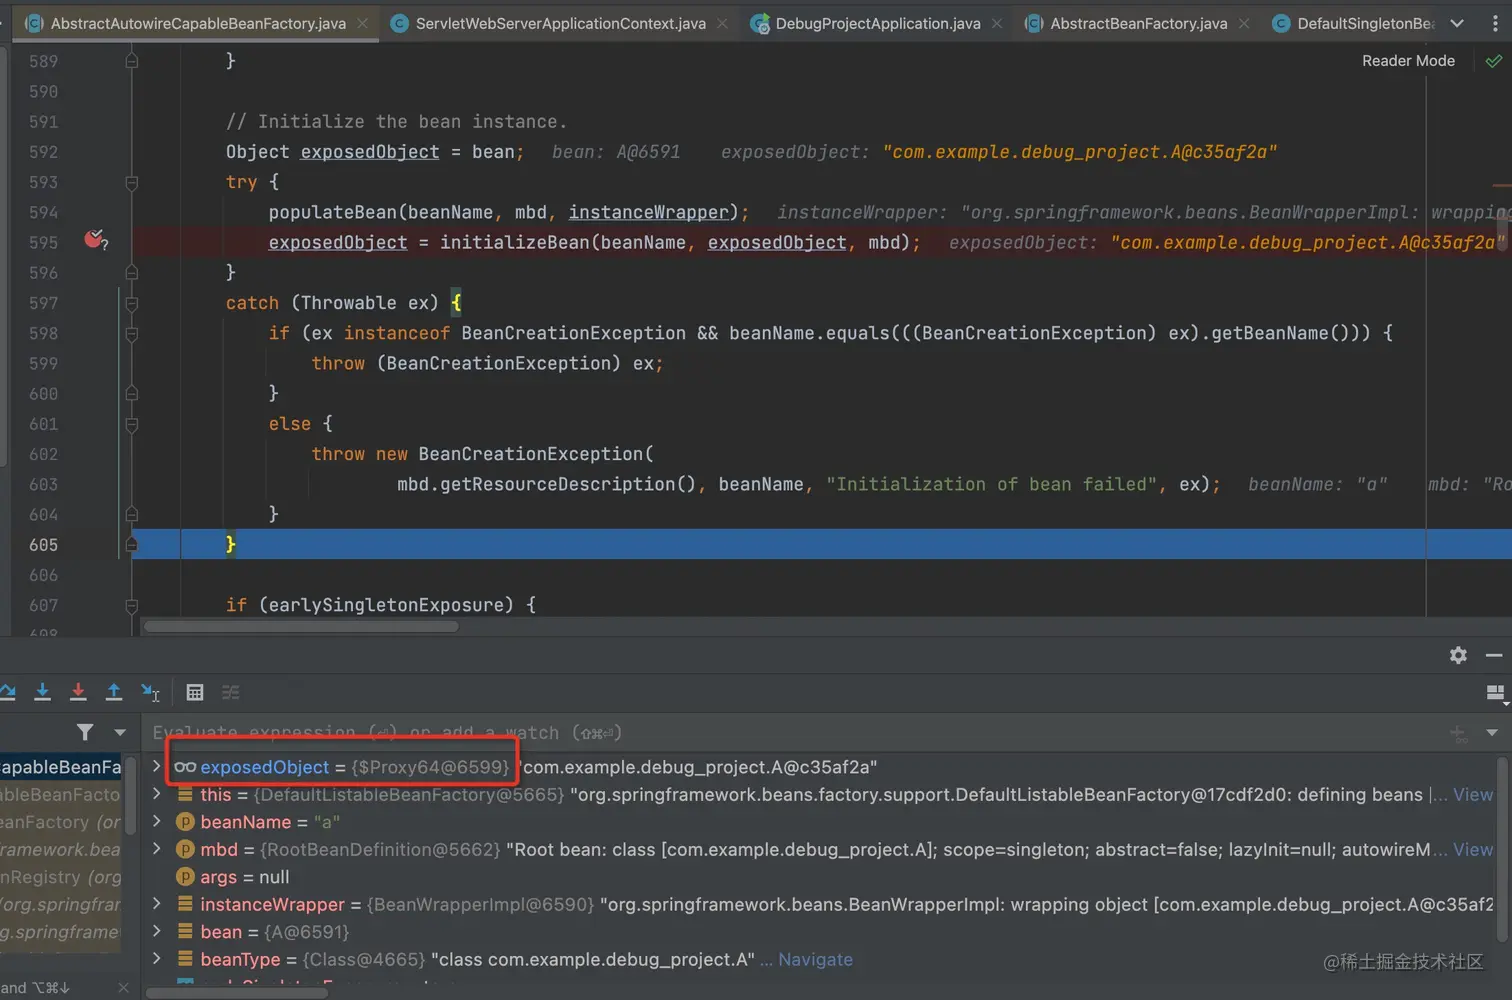The image size is (1512, 1000).
Task: Click the editor horizontal scrollbar thumb
Action: 301,627
